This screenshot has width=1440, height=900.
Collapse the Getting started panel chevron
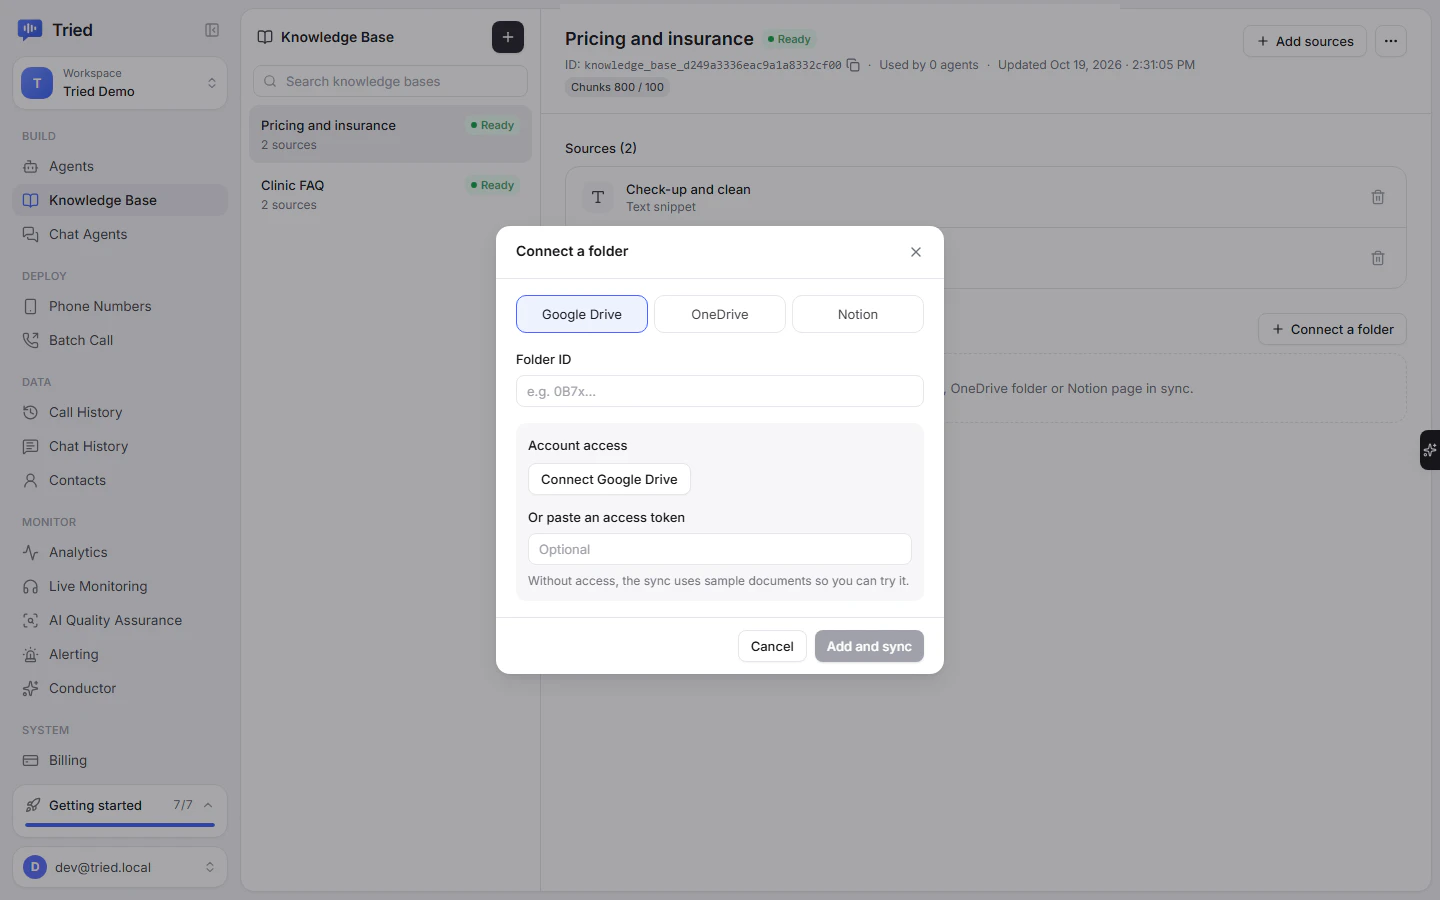[208, 805]
